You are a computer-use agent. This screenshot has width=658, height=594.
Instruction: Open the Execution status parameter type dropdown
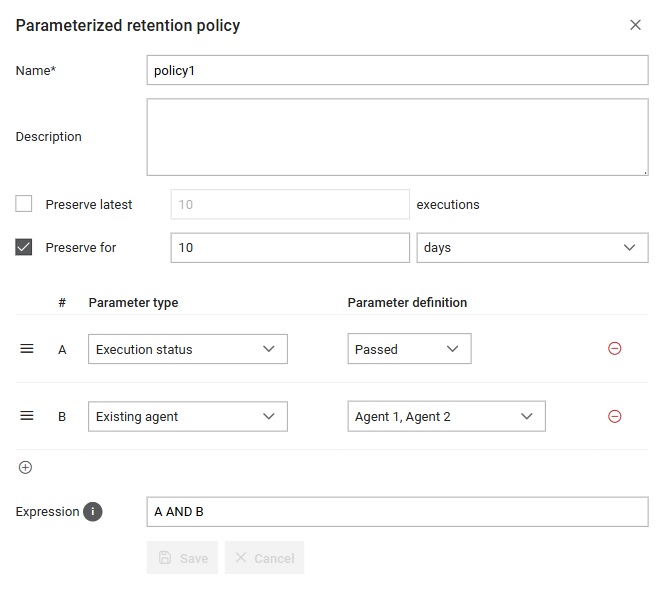(188, 349)
